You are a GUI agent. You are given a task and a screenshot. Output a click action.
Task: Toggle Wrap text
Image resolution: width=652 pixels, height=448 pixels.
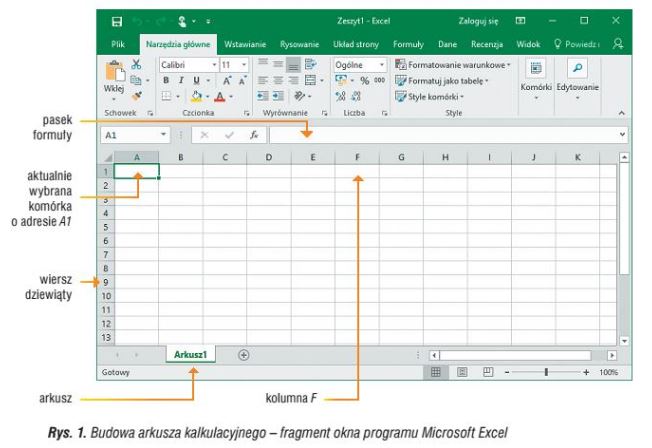[x=310, y=64]
